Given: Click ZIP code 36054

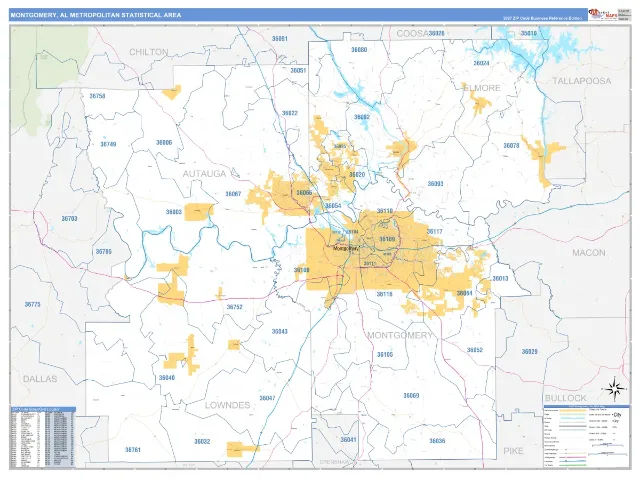Looking at the screenshot, I should [333, 206].
